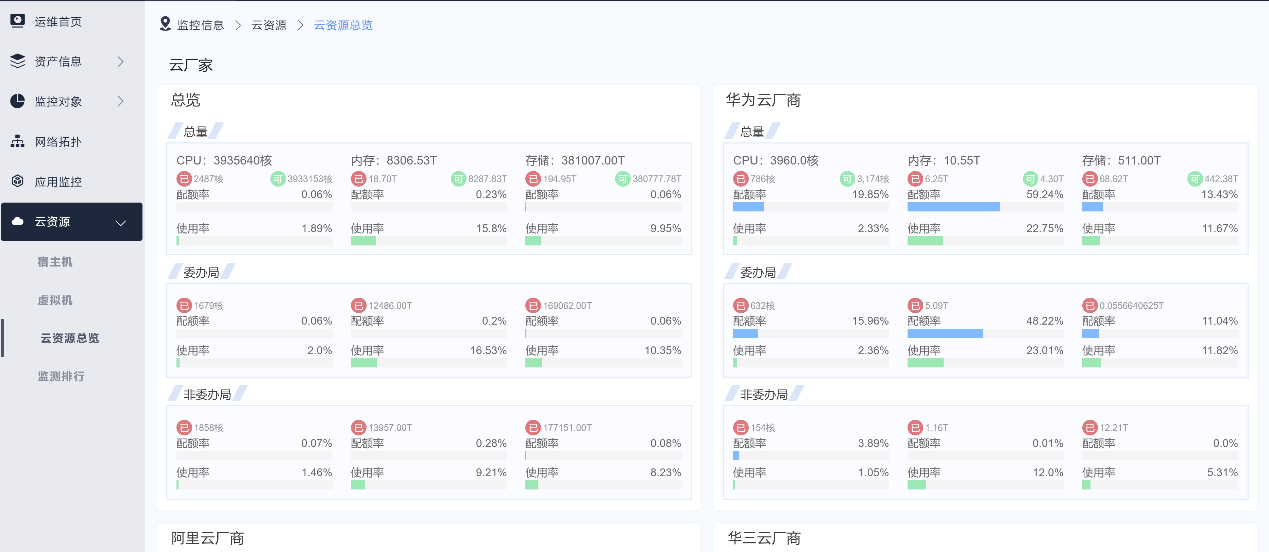The image size is (1269, 552).
Task: Click the green 可 badge beside 380777.78T
Action: [622, 179]
